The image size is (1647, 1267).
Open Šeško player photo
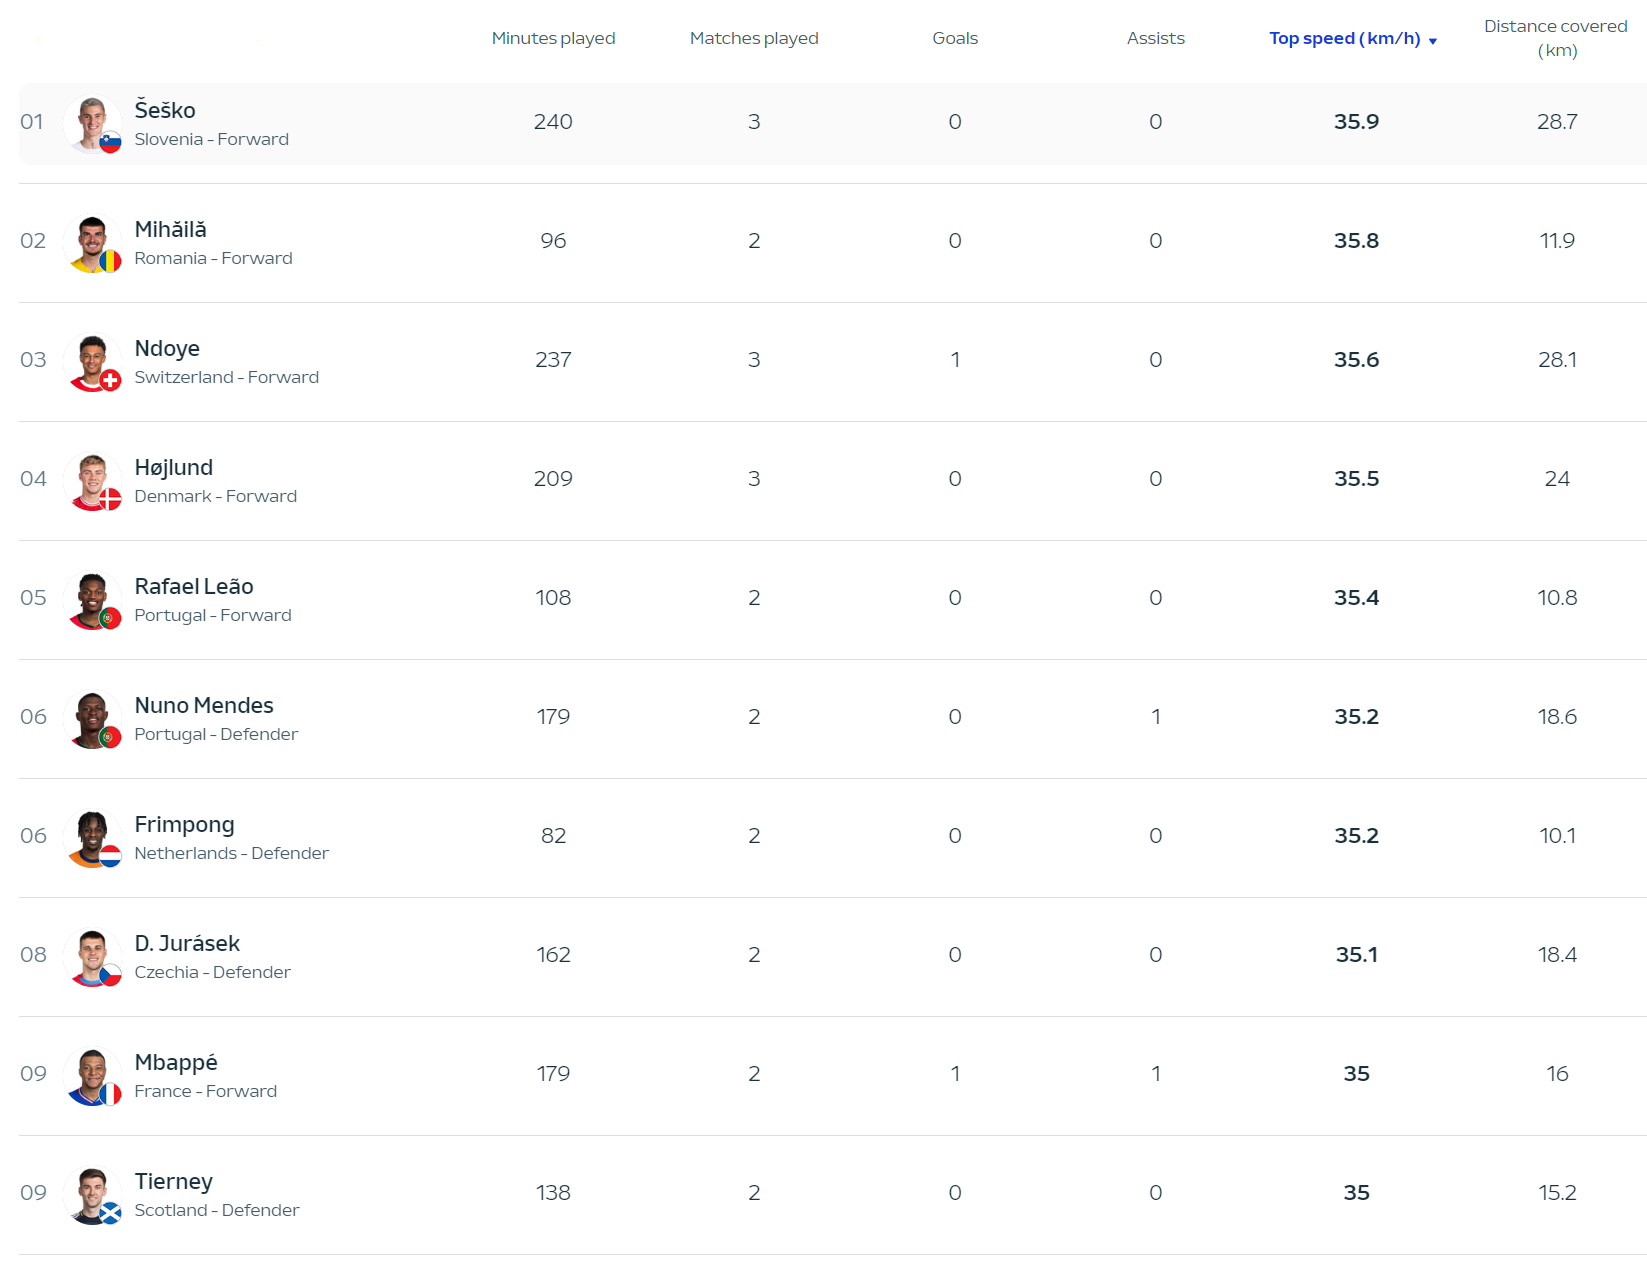coord(92,123)
